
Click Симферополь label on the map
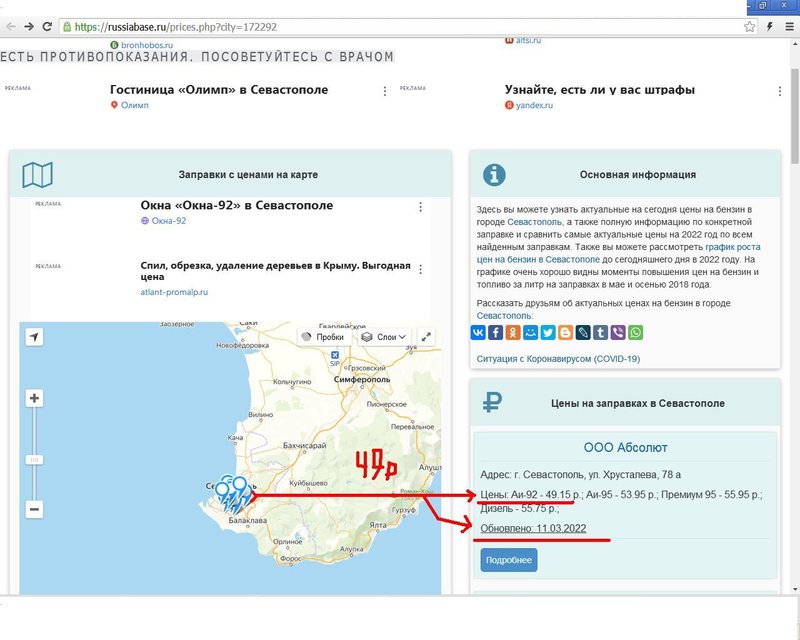(362, 380)
